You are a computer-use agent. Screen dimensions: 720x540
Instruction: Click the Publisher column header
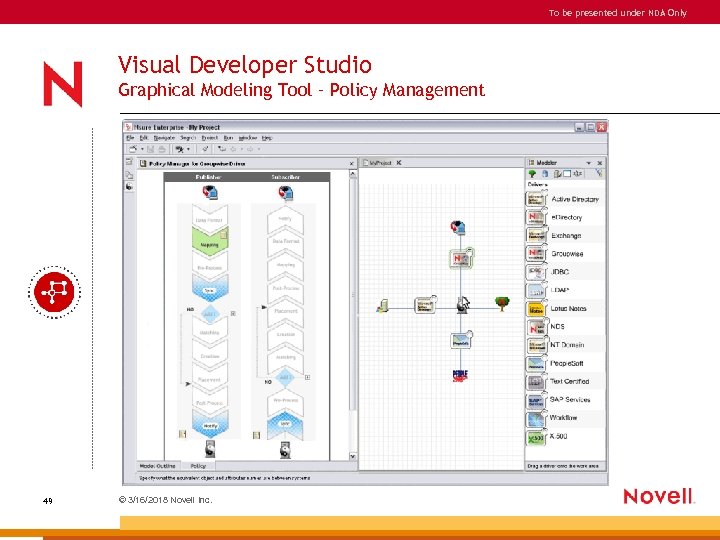click(208, 177)
